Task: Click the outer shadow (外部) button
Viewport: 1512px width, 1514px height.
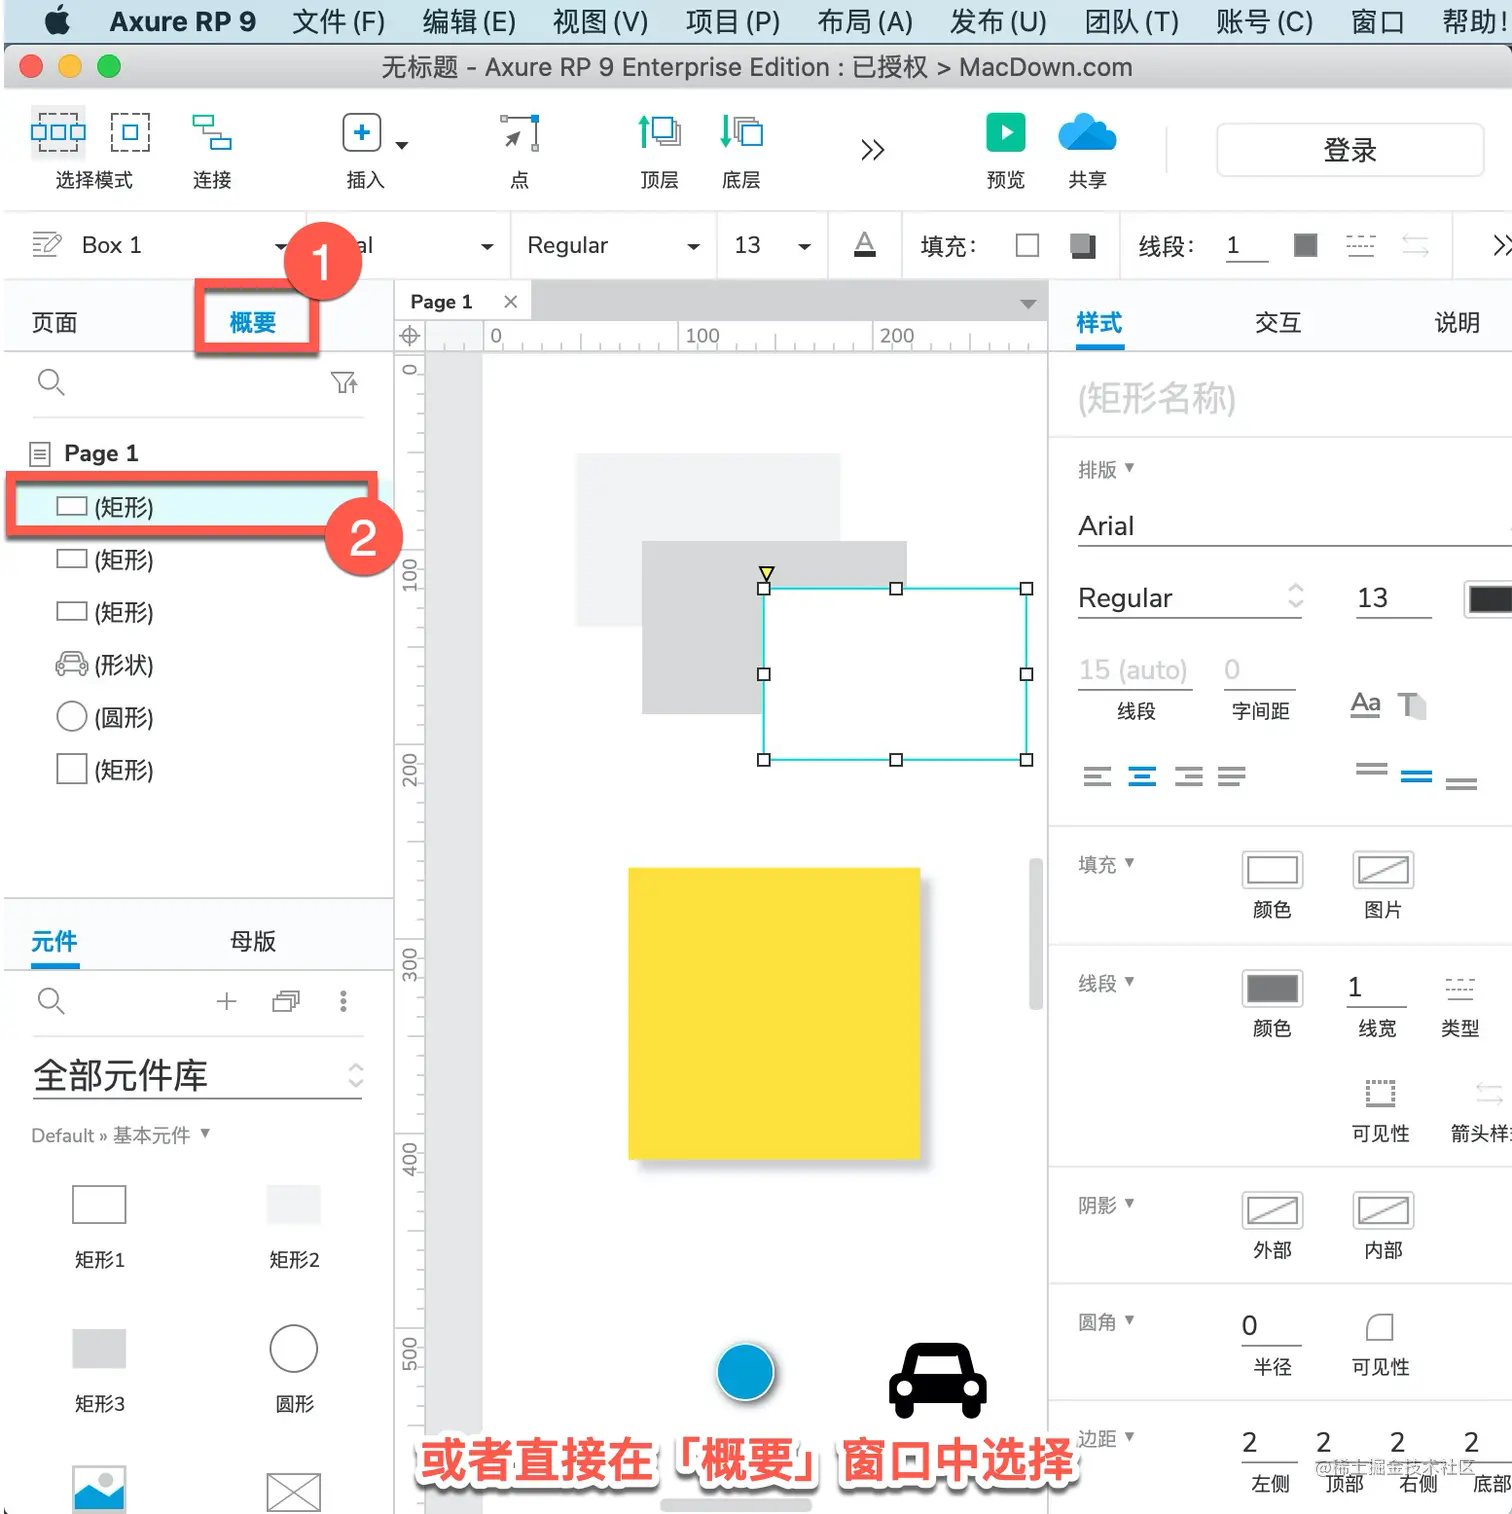Action: point(1272,1211)
